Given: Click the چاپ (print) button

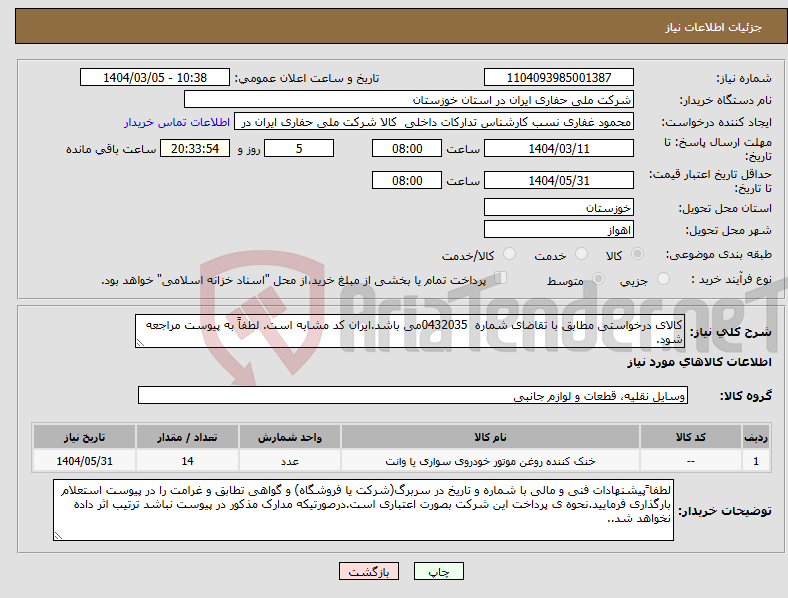Looking at the screenshot, I should point(438,571).
